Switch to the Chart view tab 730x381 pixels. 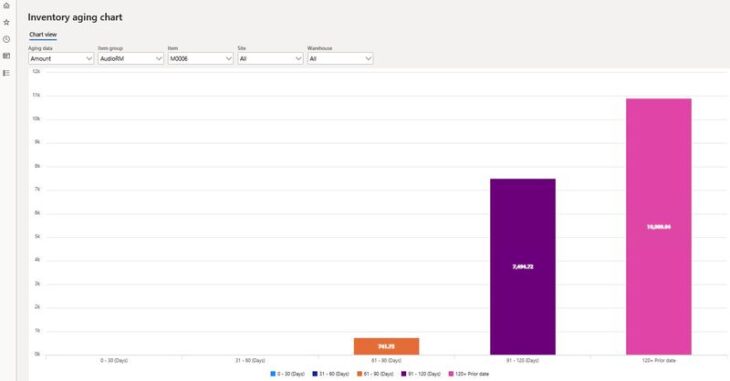tap(43, 34)
